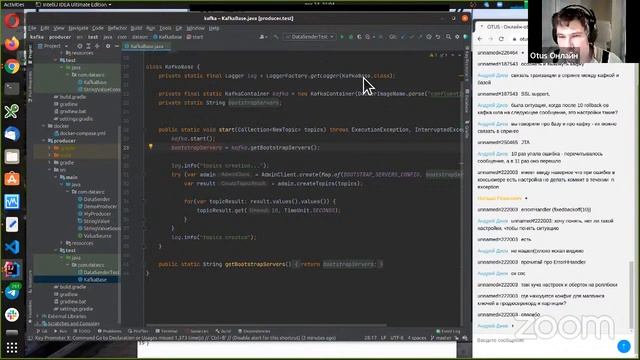Image resolution: width=640 pixels, height=360 pixels.
Task: Open Visual Studio Code from the dock
Action: pyautogui.click(x=12, y=247)
